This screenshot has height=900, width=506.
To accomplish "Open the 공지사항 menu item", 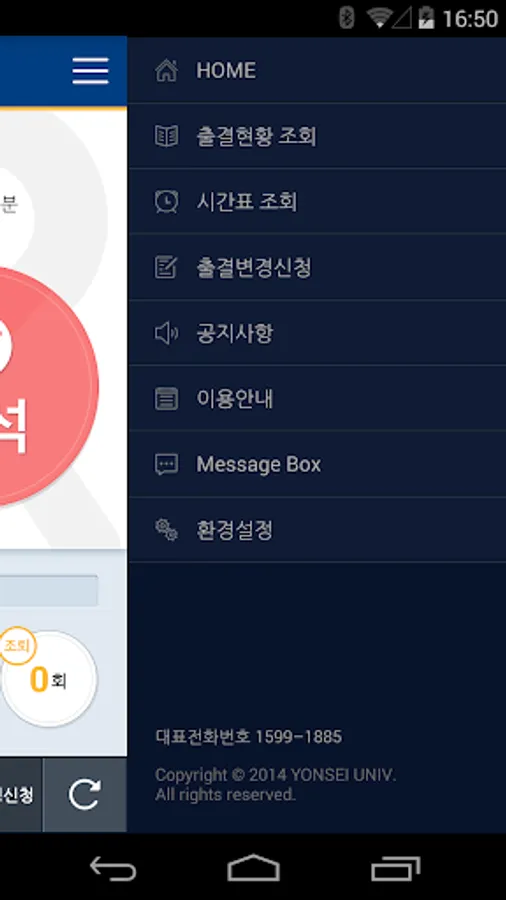I will pos(317,333).
